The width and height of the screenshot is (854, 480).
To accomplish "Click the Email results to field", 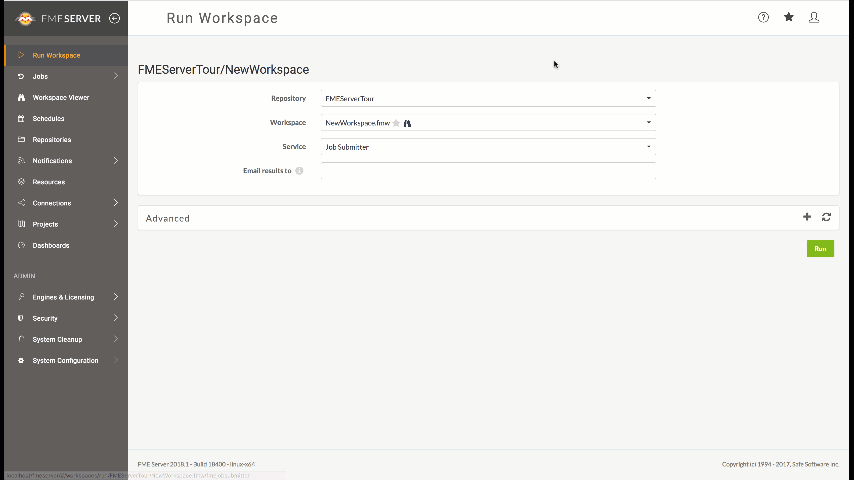I will click(x=488, y=171).
